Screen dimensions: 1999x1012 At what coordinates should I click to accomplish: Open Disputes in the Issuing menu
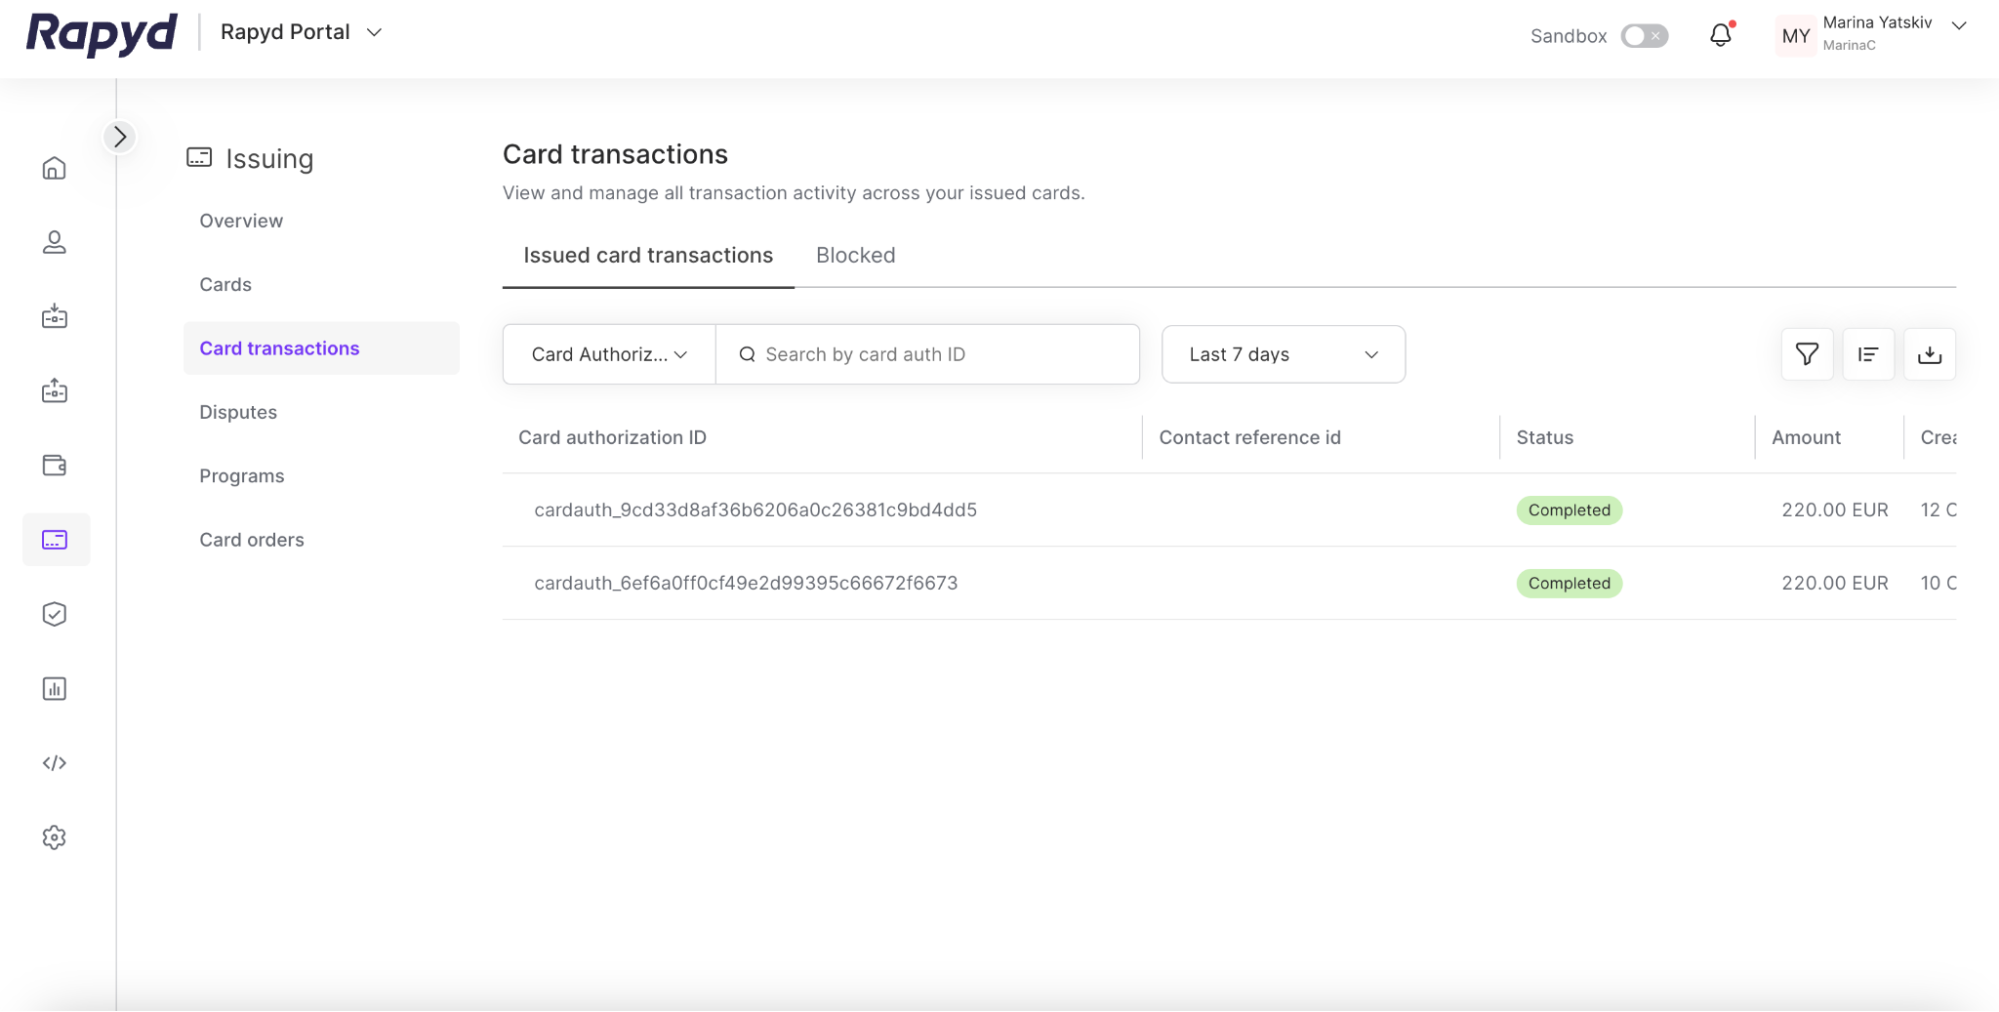pyautogui.click(x=238, y=412)
